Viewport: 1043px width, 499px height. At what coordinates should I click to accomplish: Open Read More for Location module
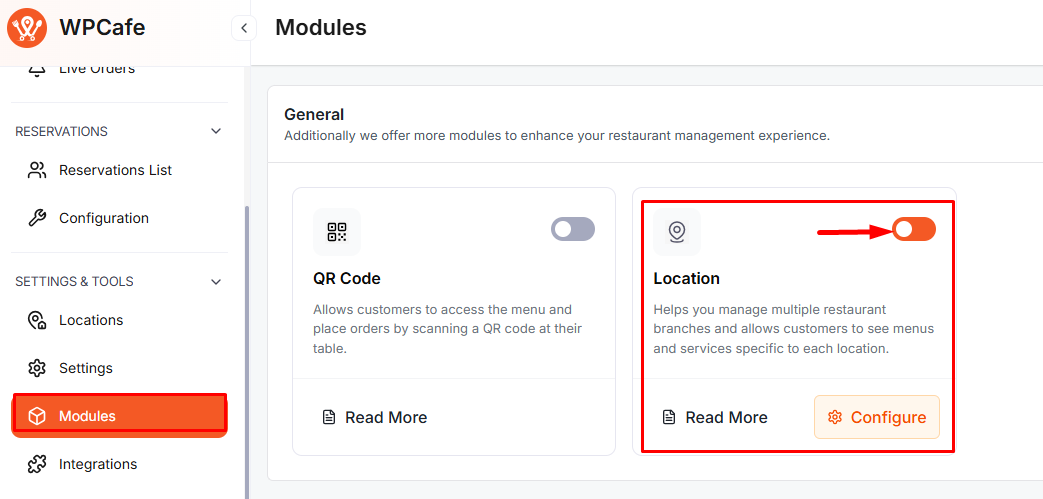coord(715,417)
